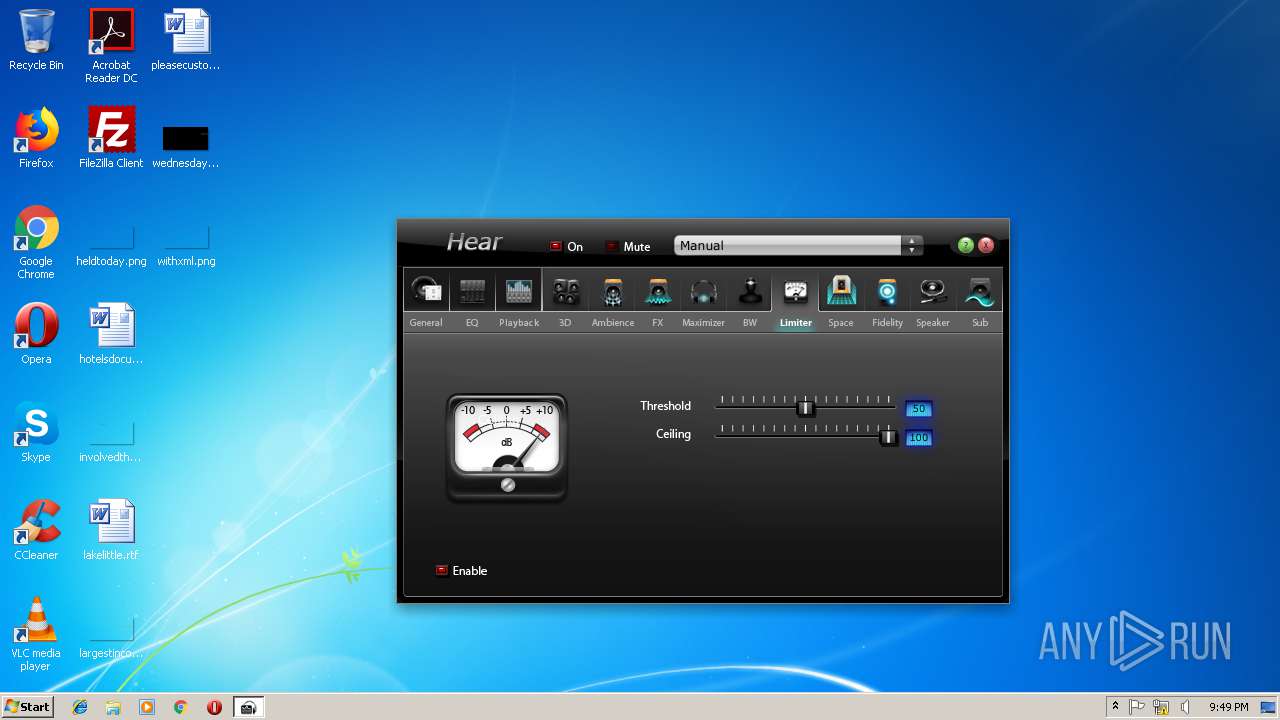Screen dimensions: 1280x720
Task: Switch to the Fidelity tab label
Action: (887, 323)
